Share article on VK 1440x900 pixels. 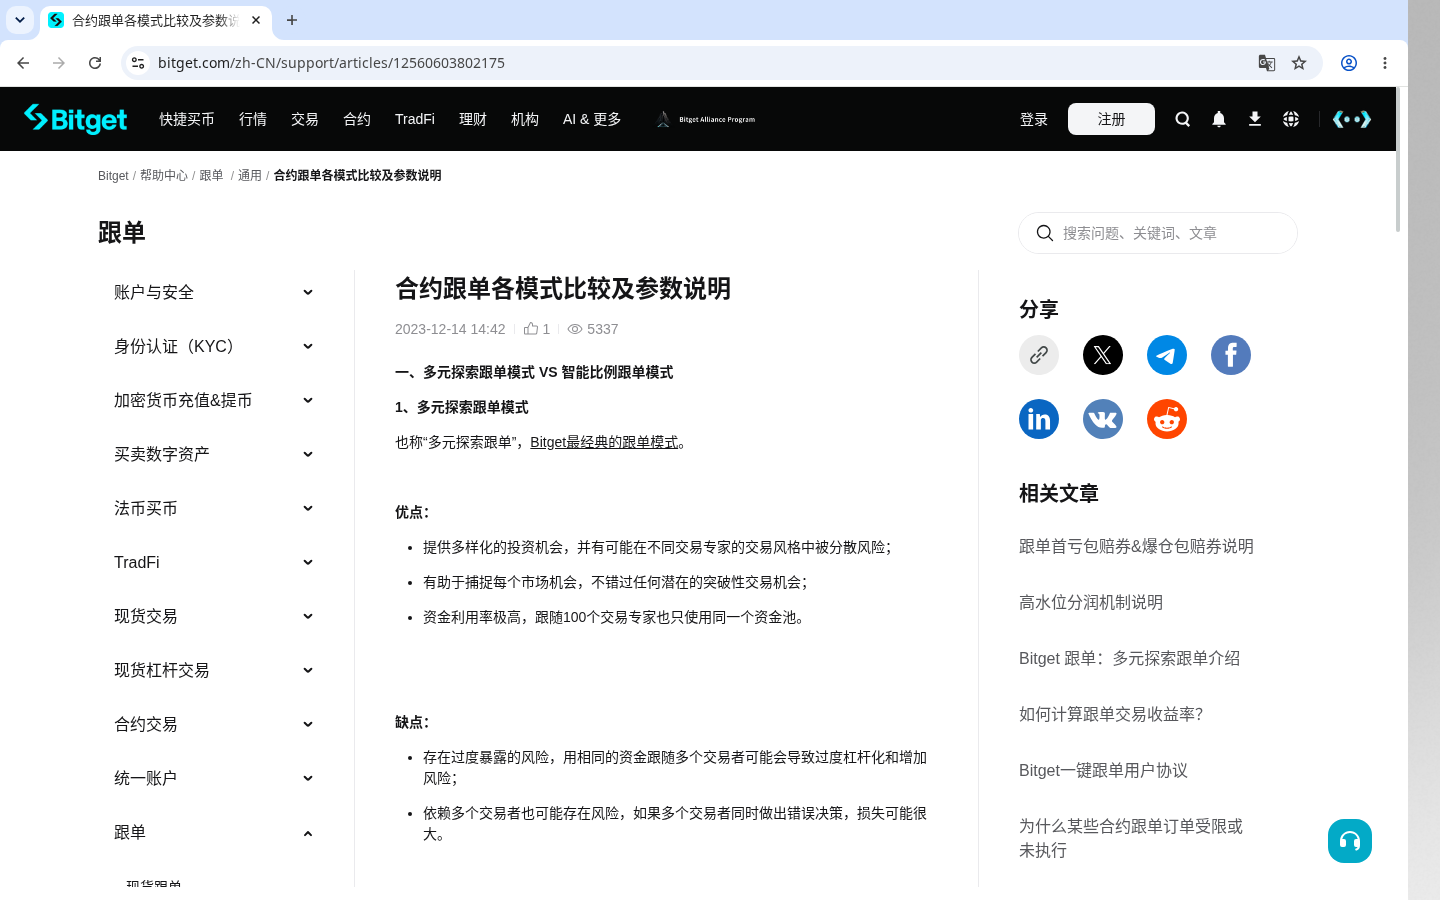tap(1103, 419)
